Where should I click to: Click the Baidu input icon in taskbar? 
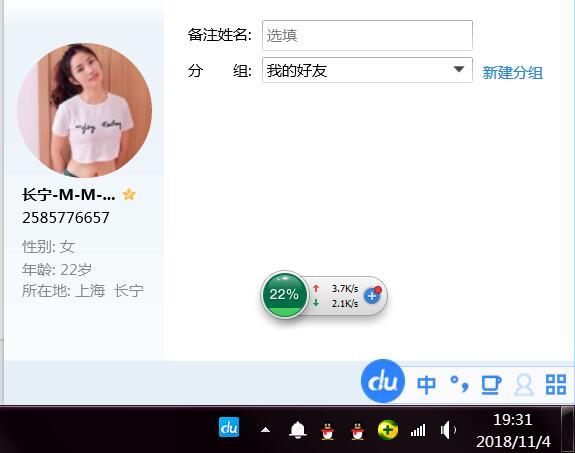click(229, 427)
